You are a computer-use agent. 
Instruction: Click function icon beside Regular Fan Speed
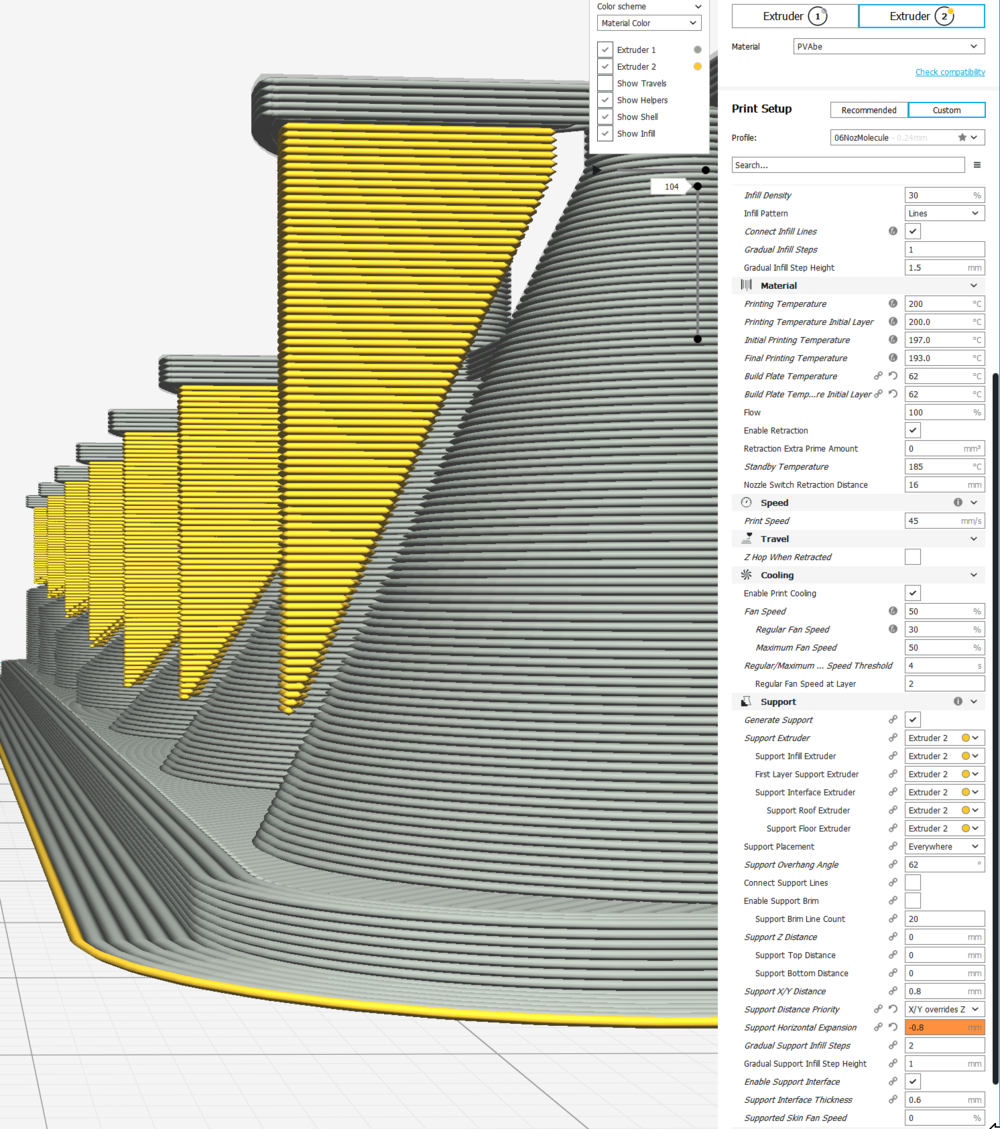point(893,629)
